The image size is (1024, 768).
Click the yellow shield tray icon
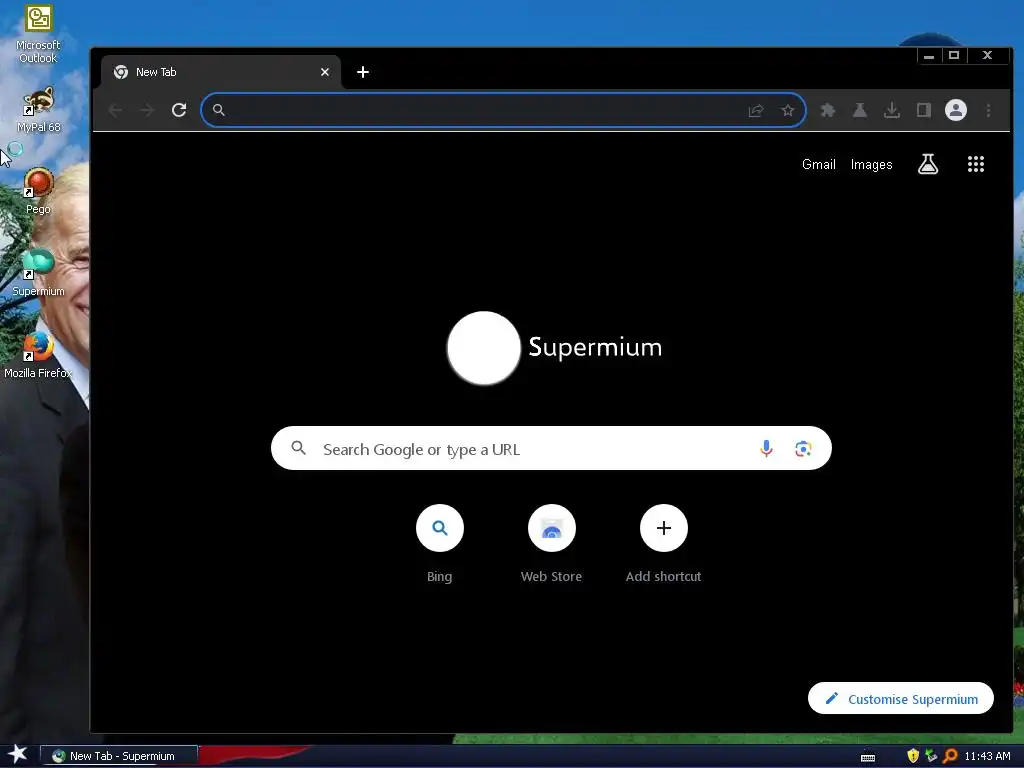click(913, 756)
